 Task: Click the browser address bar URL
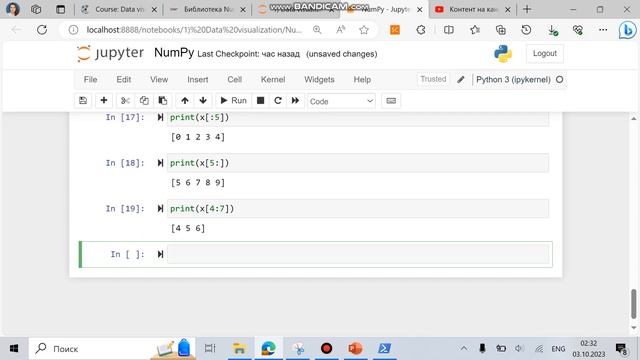(194, 30)
